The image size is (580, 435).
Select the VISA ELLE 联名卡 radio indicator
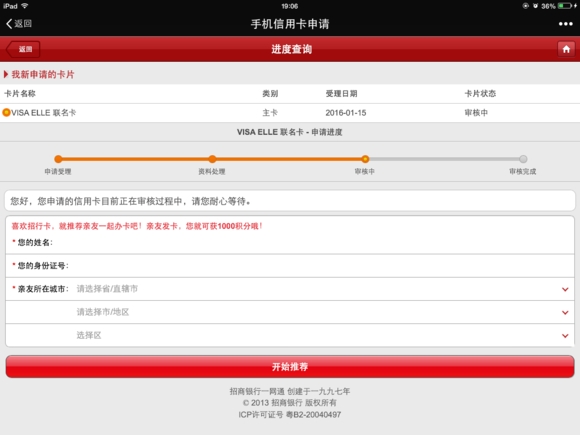[x=6, y=112]
